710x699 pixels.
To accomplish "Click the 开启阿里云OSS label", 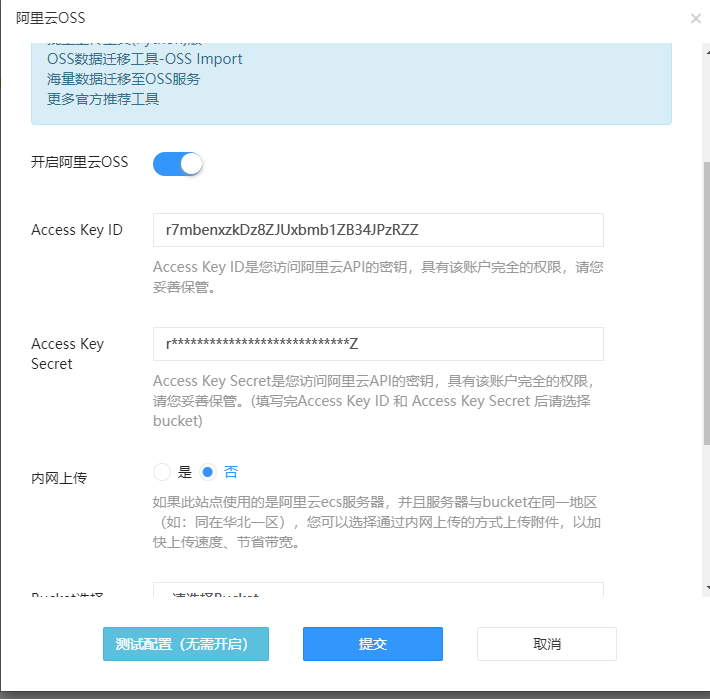I will (x=79, y=162).
